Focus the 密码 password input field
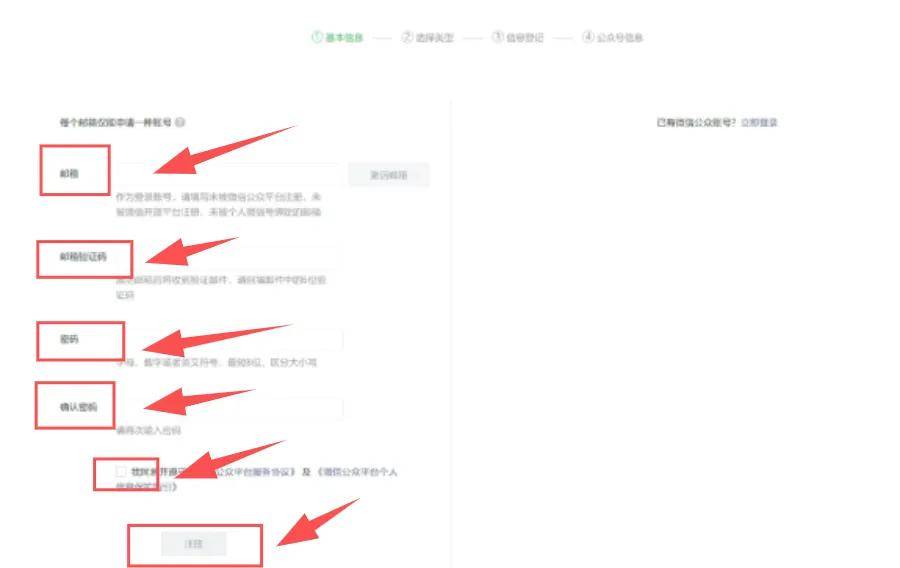The height and width of the screenshot is (568, 900). click(x=230, y=340)
